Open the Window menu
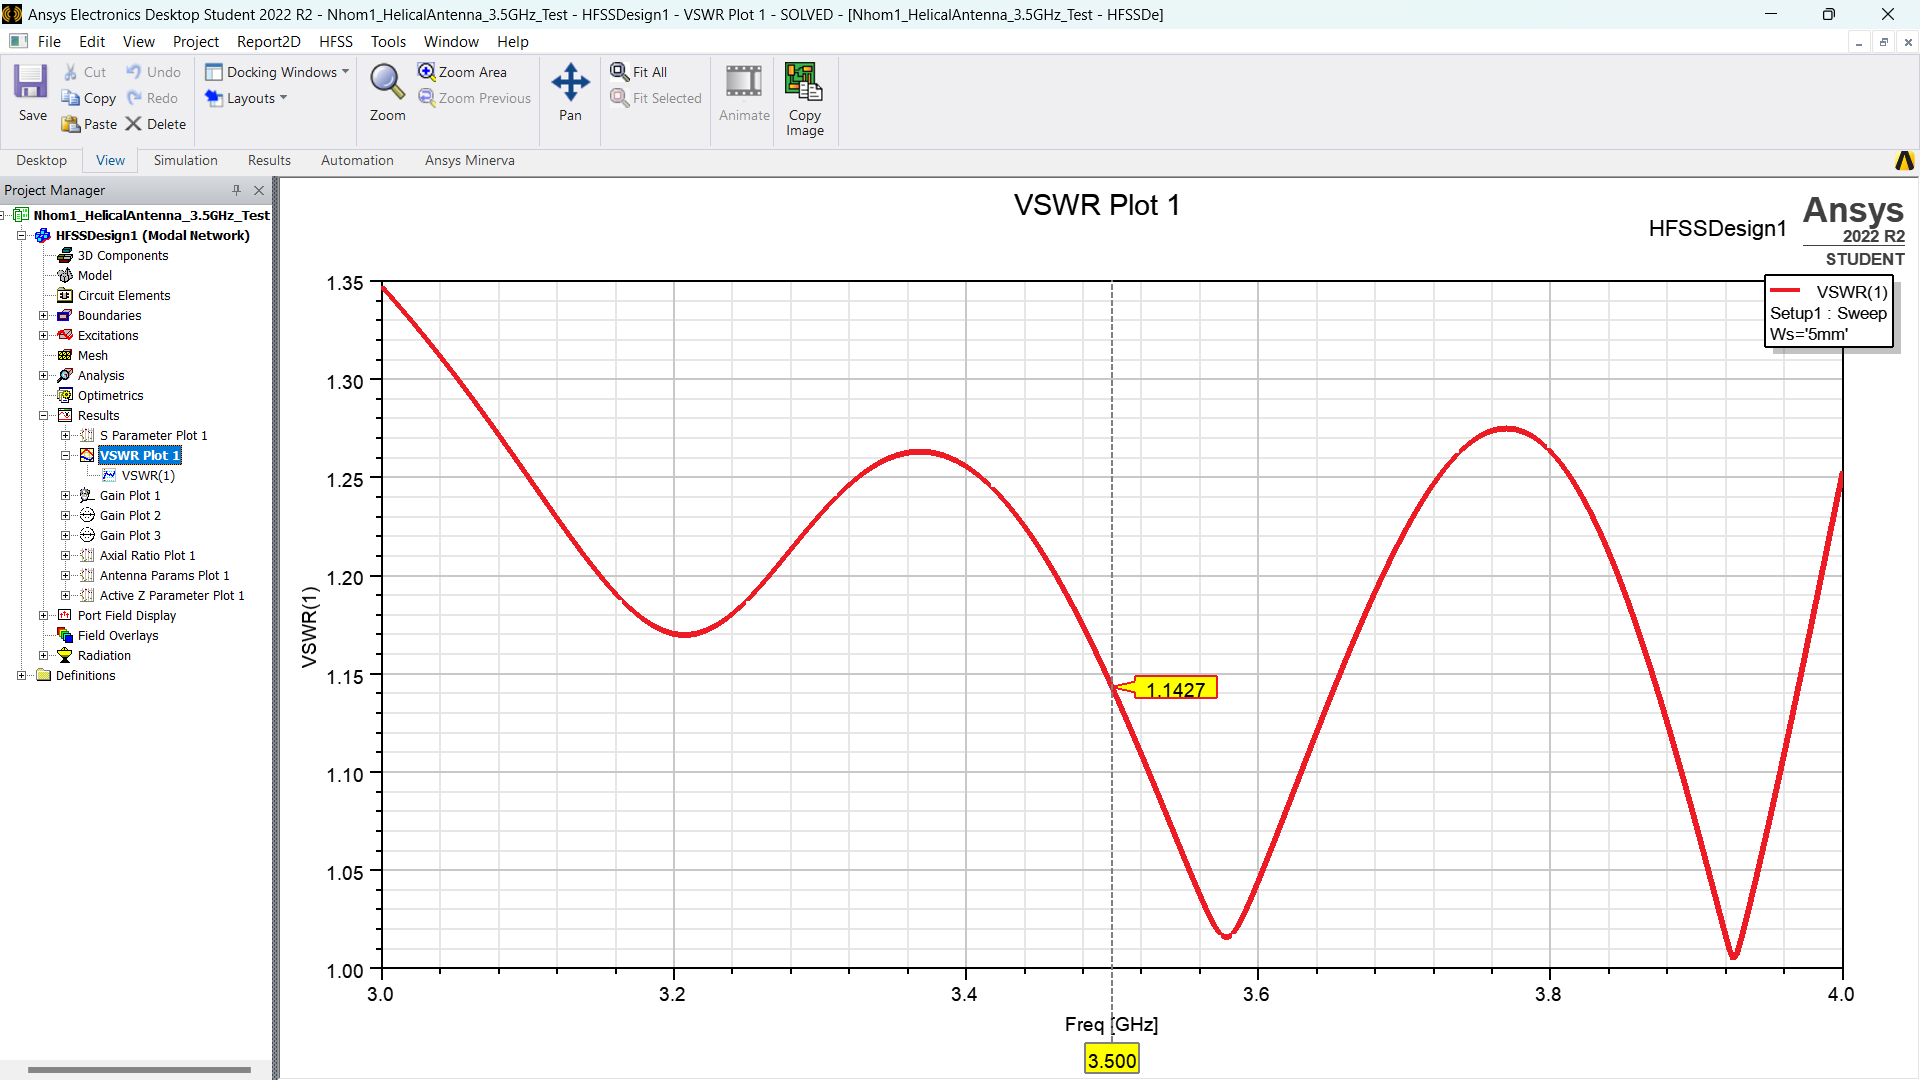This screenshot has width=1920, height=1080. pos(451,41)
